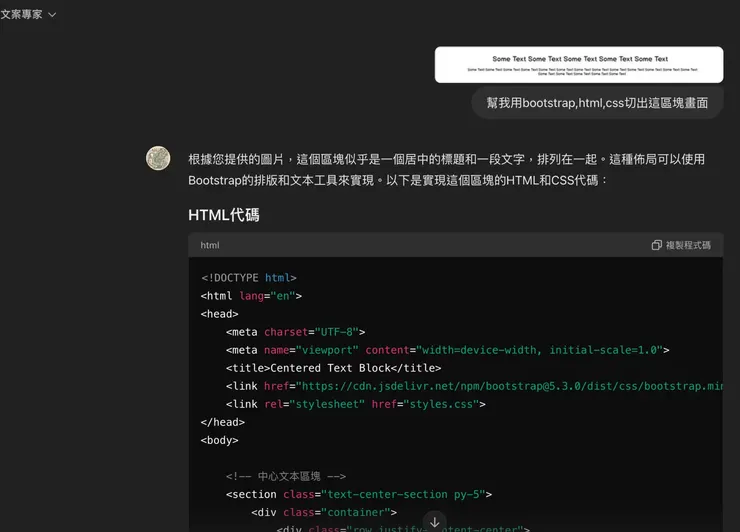
Task: Click the bootstrap request message bubble
Action: pyautogui.click(x=597, y=103)
